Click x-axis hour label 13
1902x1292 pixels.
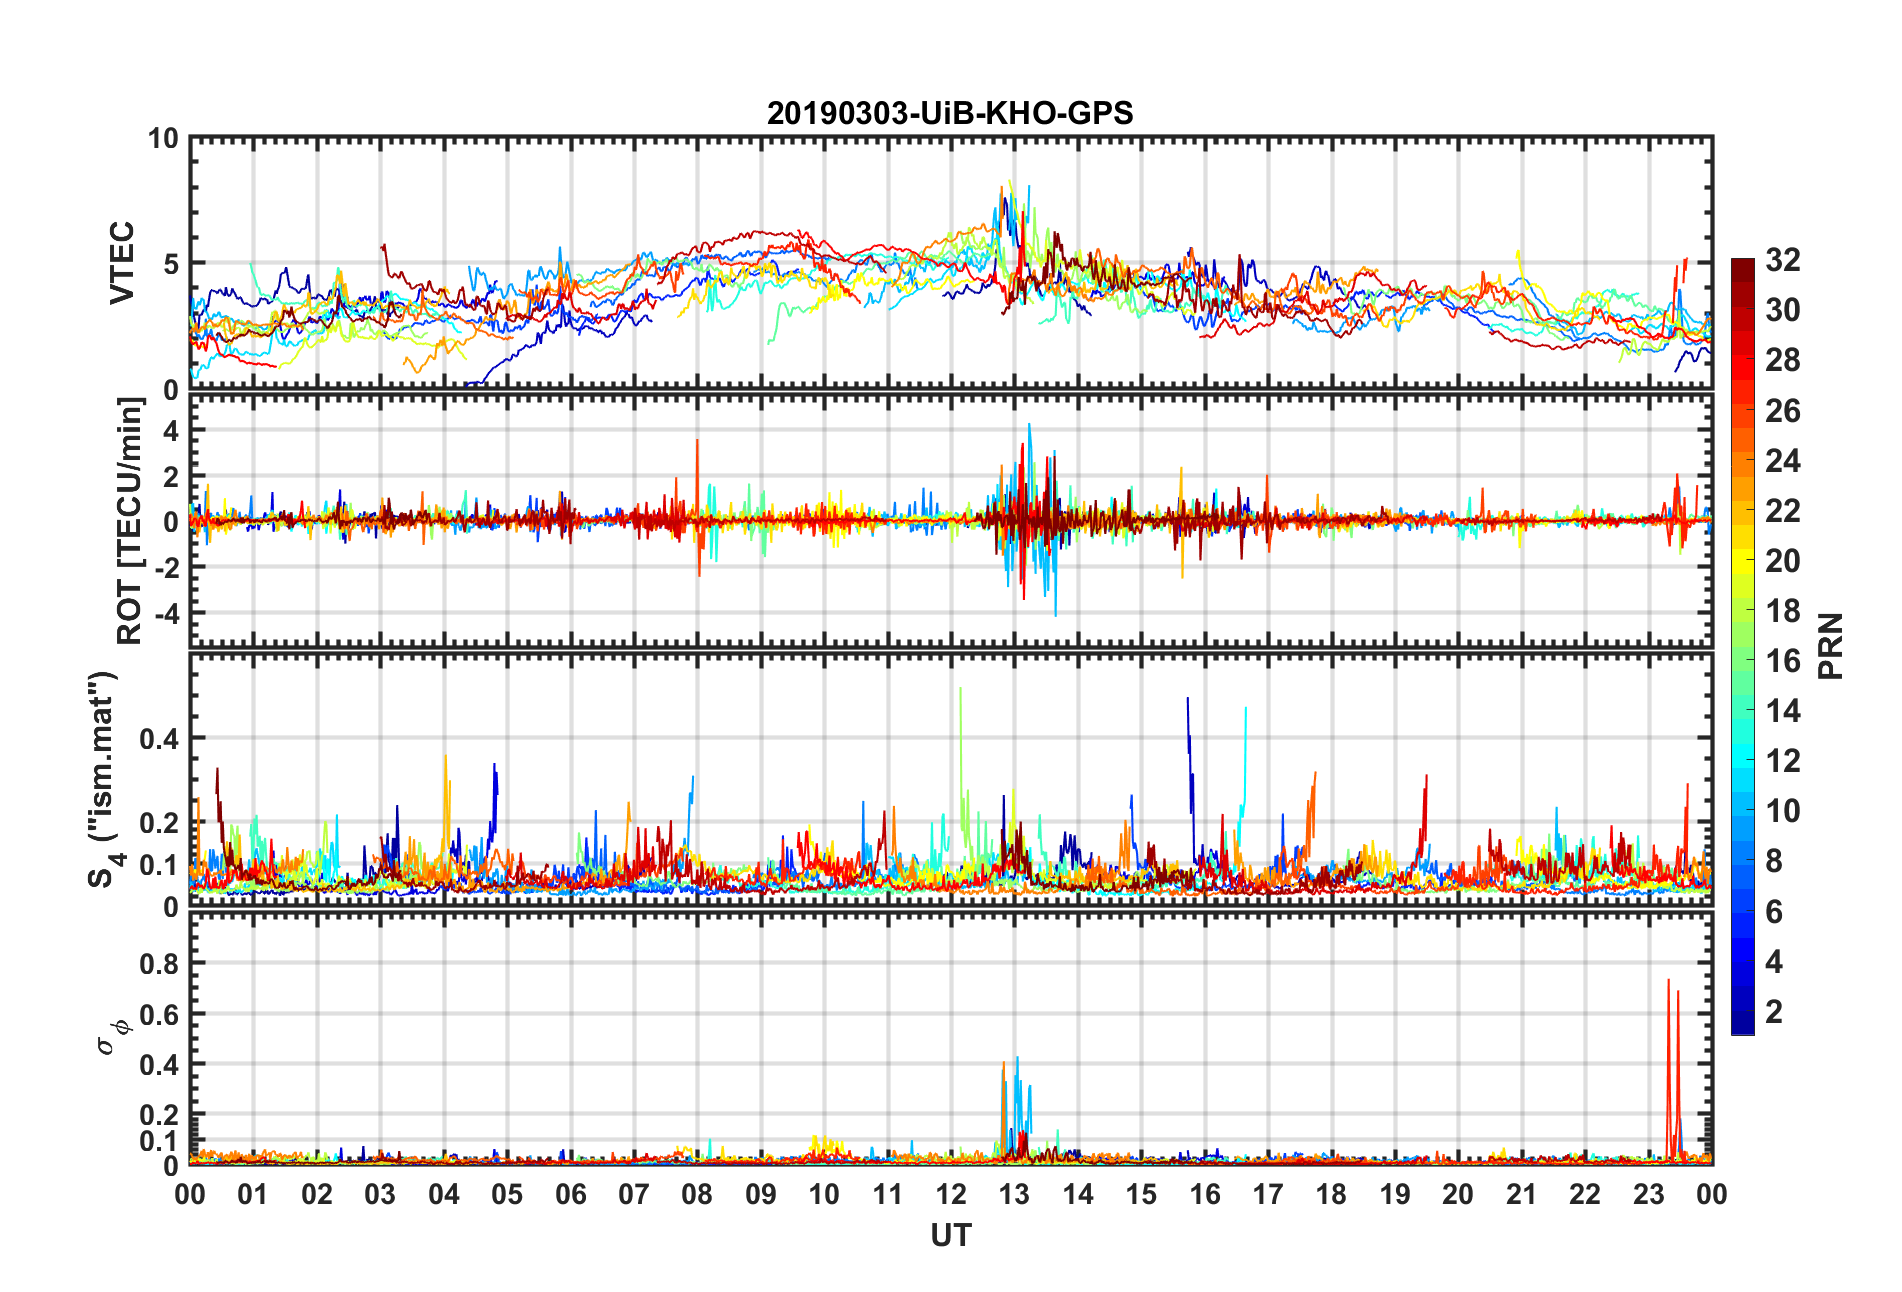1014,1194
